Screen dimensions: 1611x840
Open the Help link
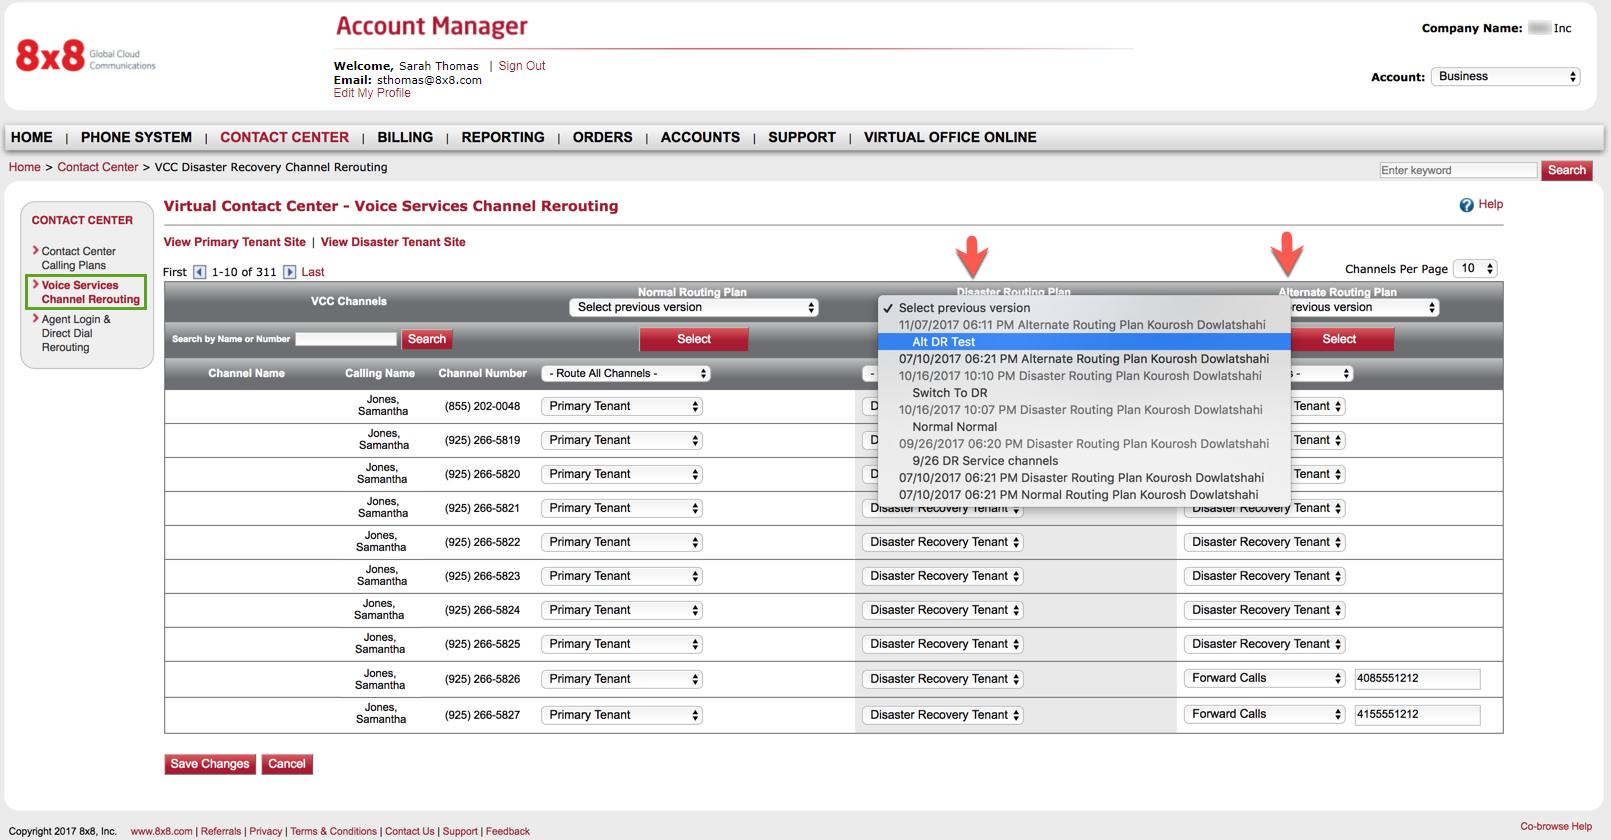coord(1491,204)
